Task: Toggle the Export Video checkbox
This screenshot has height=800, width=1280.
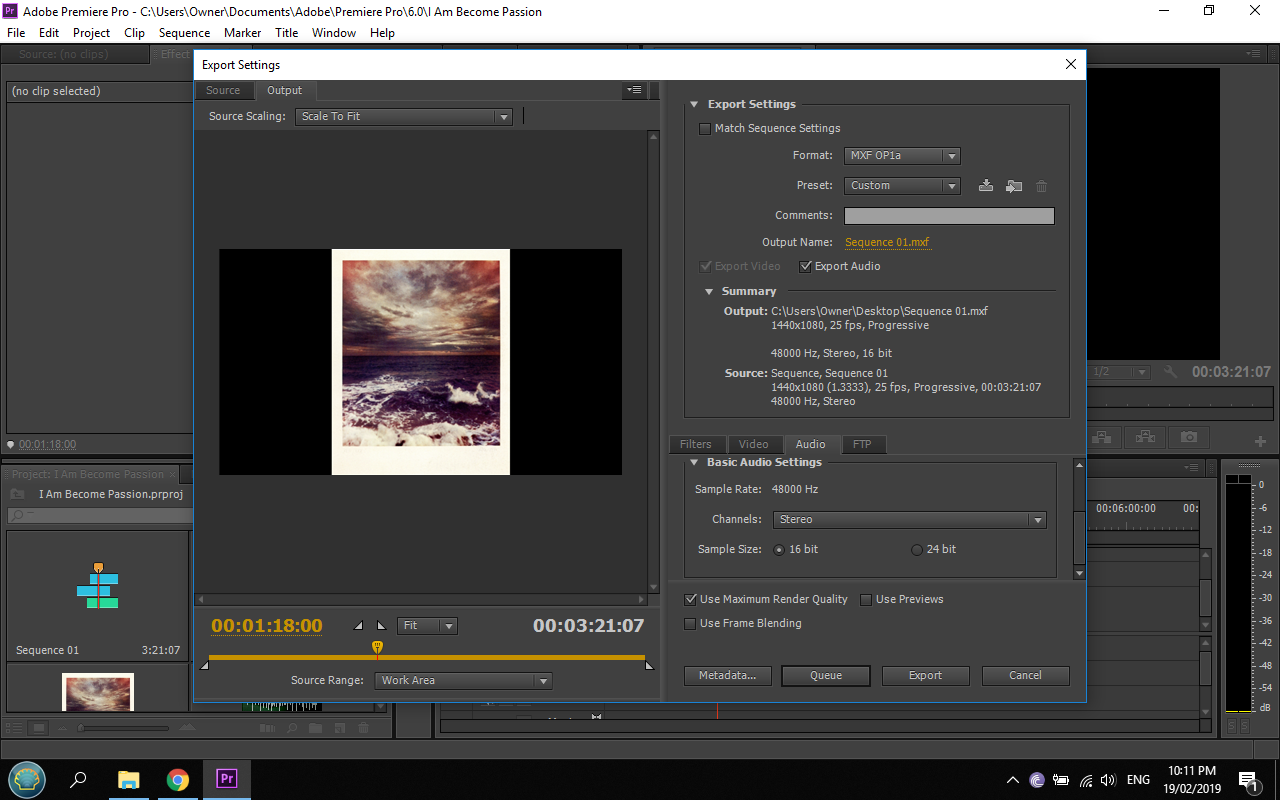Action: [705, 267]
